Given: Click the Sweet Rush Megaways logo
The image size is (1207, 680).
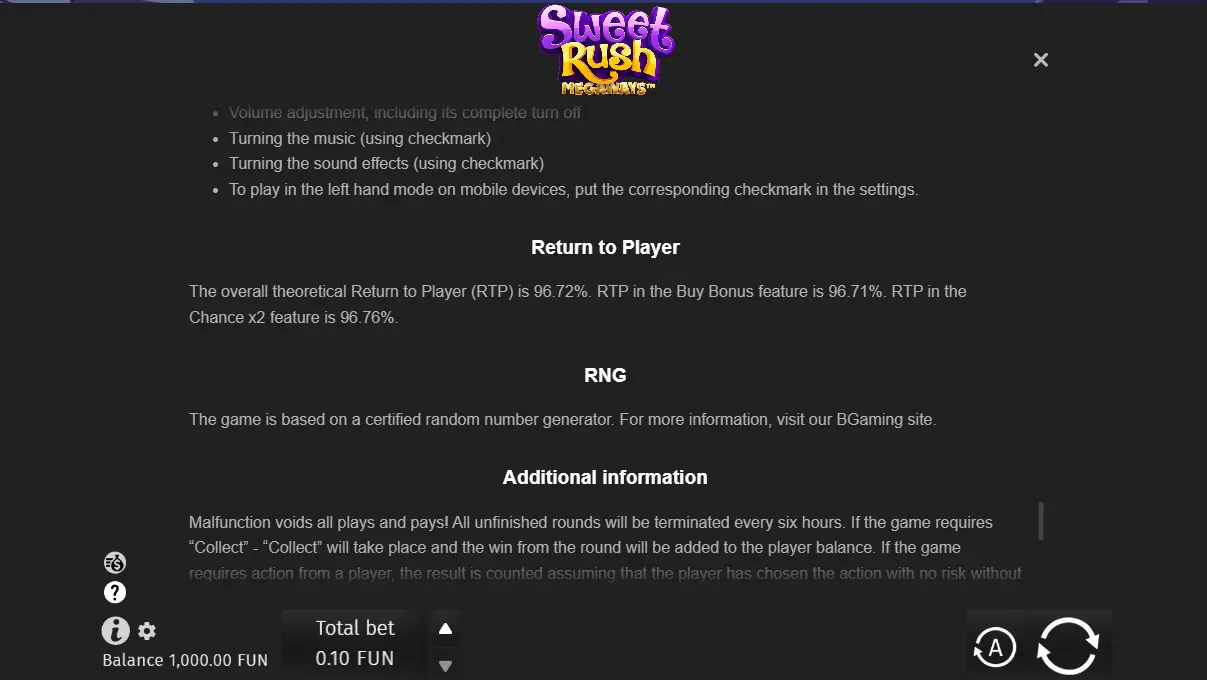Looking at the screenshot, I should [605, 50].
